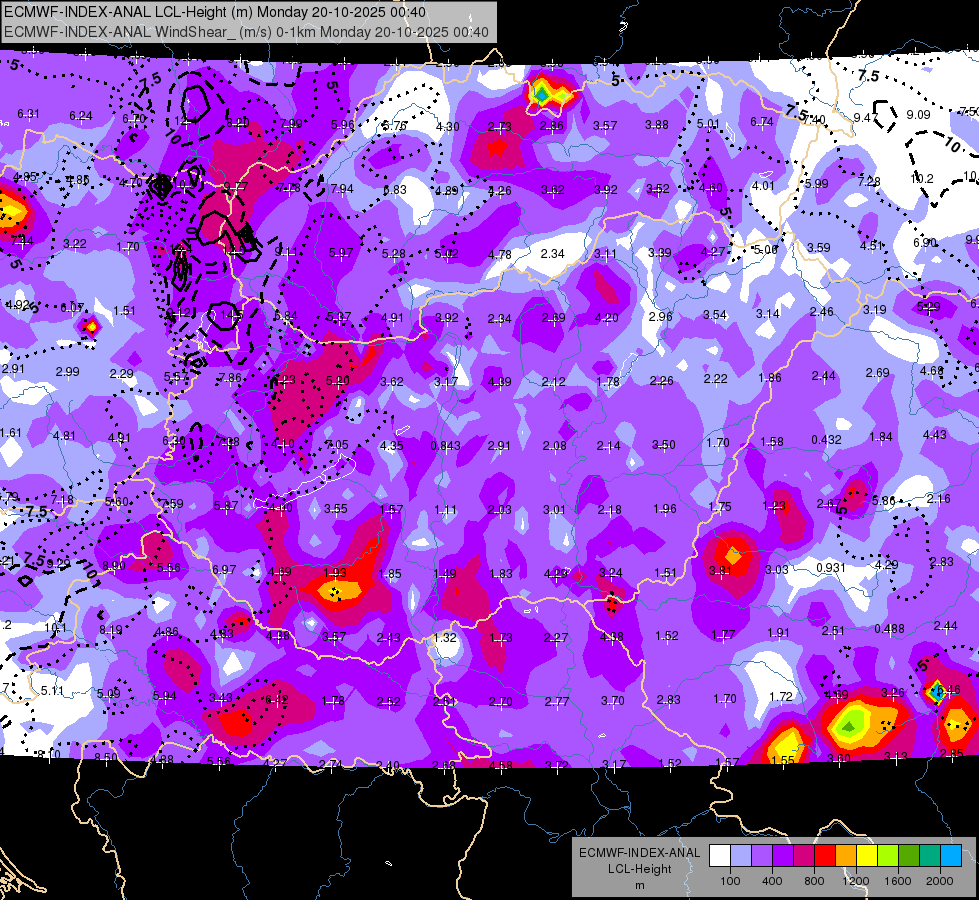Screen dimensions: 979x900
Task: Click legend tick label 400
Action: click(x=772, y=881)
